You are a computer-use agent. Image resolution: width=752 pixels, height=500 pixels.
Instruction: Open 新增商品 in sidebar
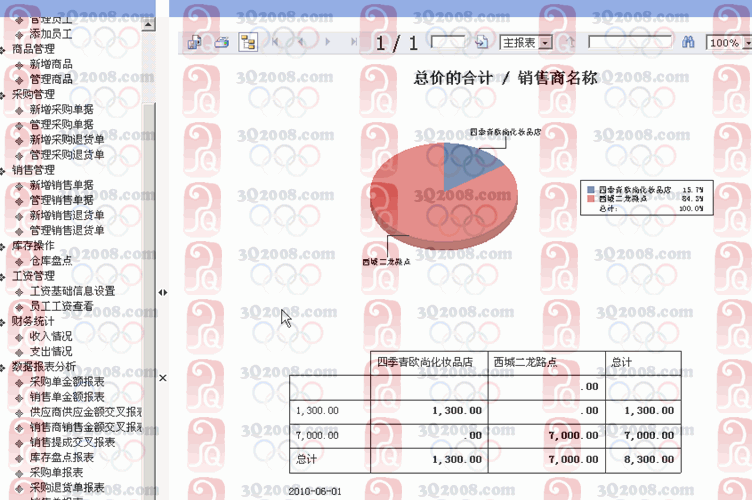(x=51, y=64)
